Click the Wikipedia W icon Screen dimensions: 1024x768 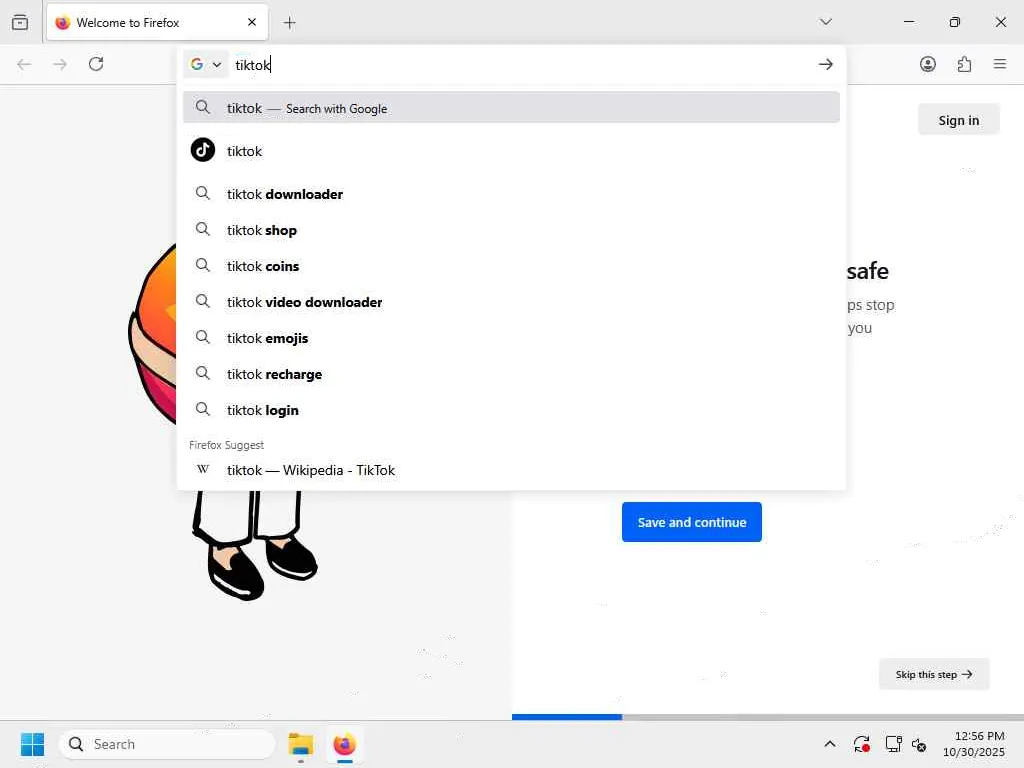(x=203, y=469)
